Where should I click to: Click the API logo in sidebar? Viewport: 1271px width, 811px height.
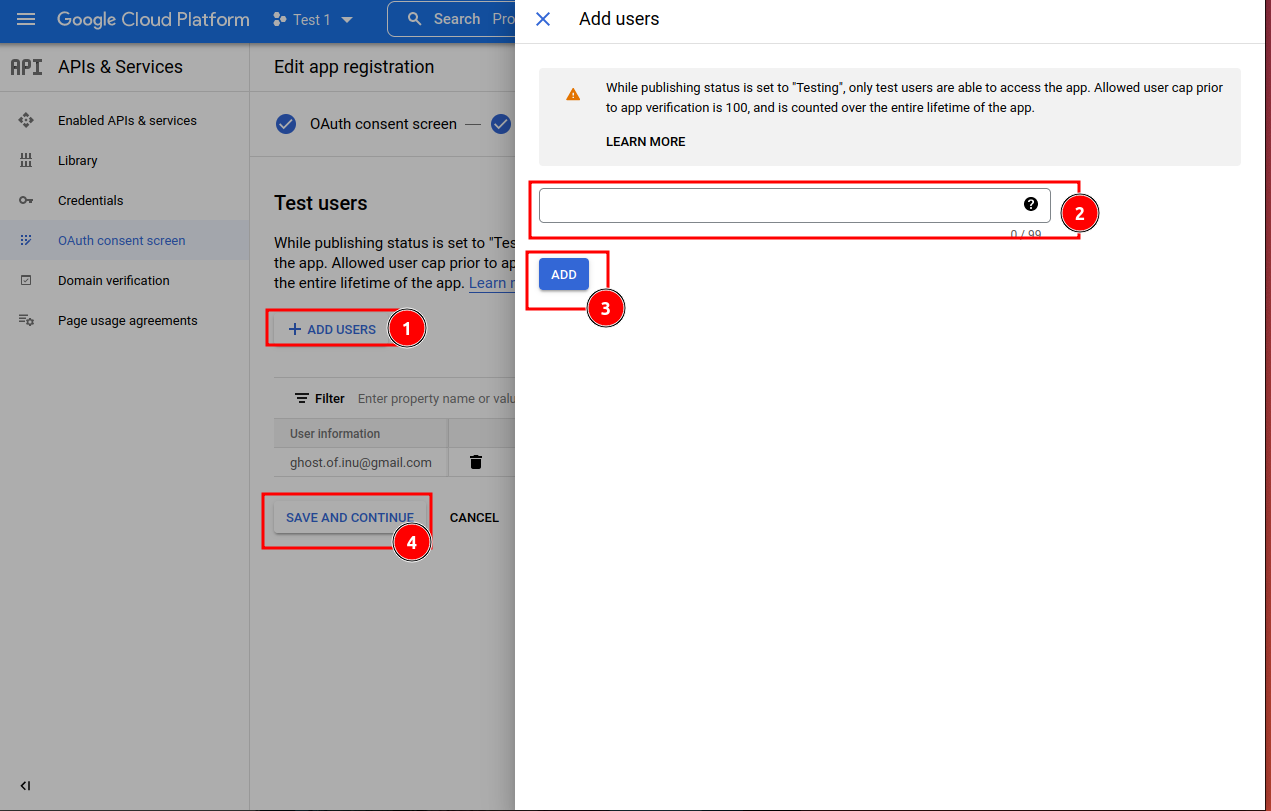[x=26, y=67]
